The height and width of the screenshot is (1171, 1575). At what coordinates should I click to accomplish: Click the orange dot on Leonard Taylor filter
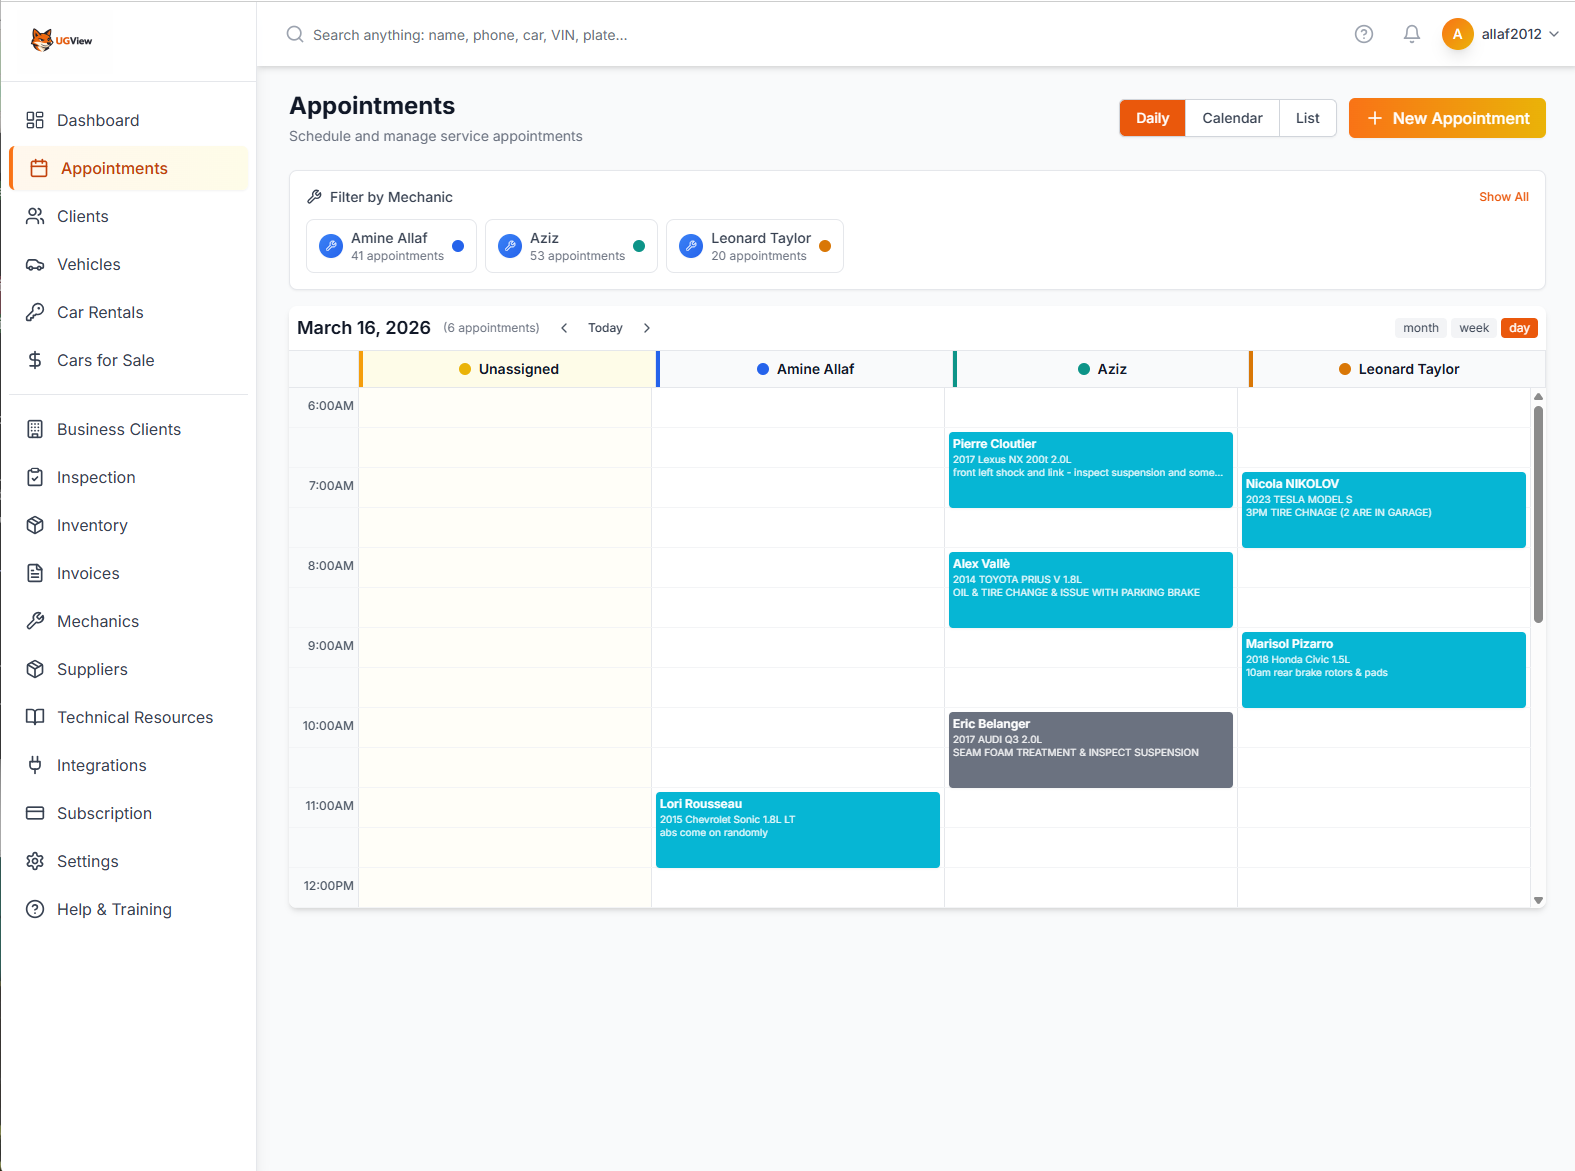point(825,246)
